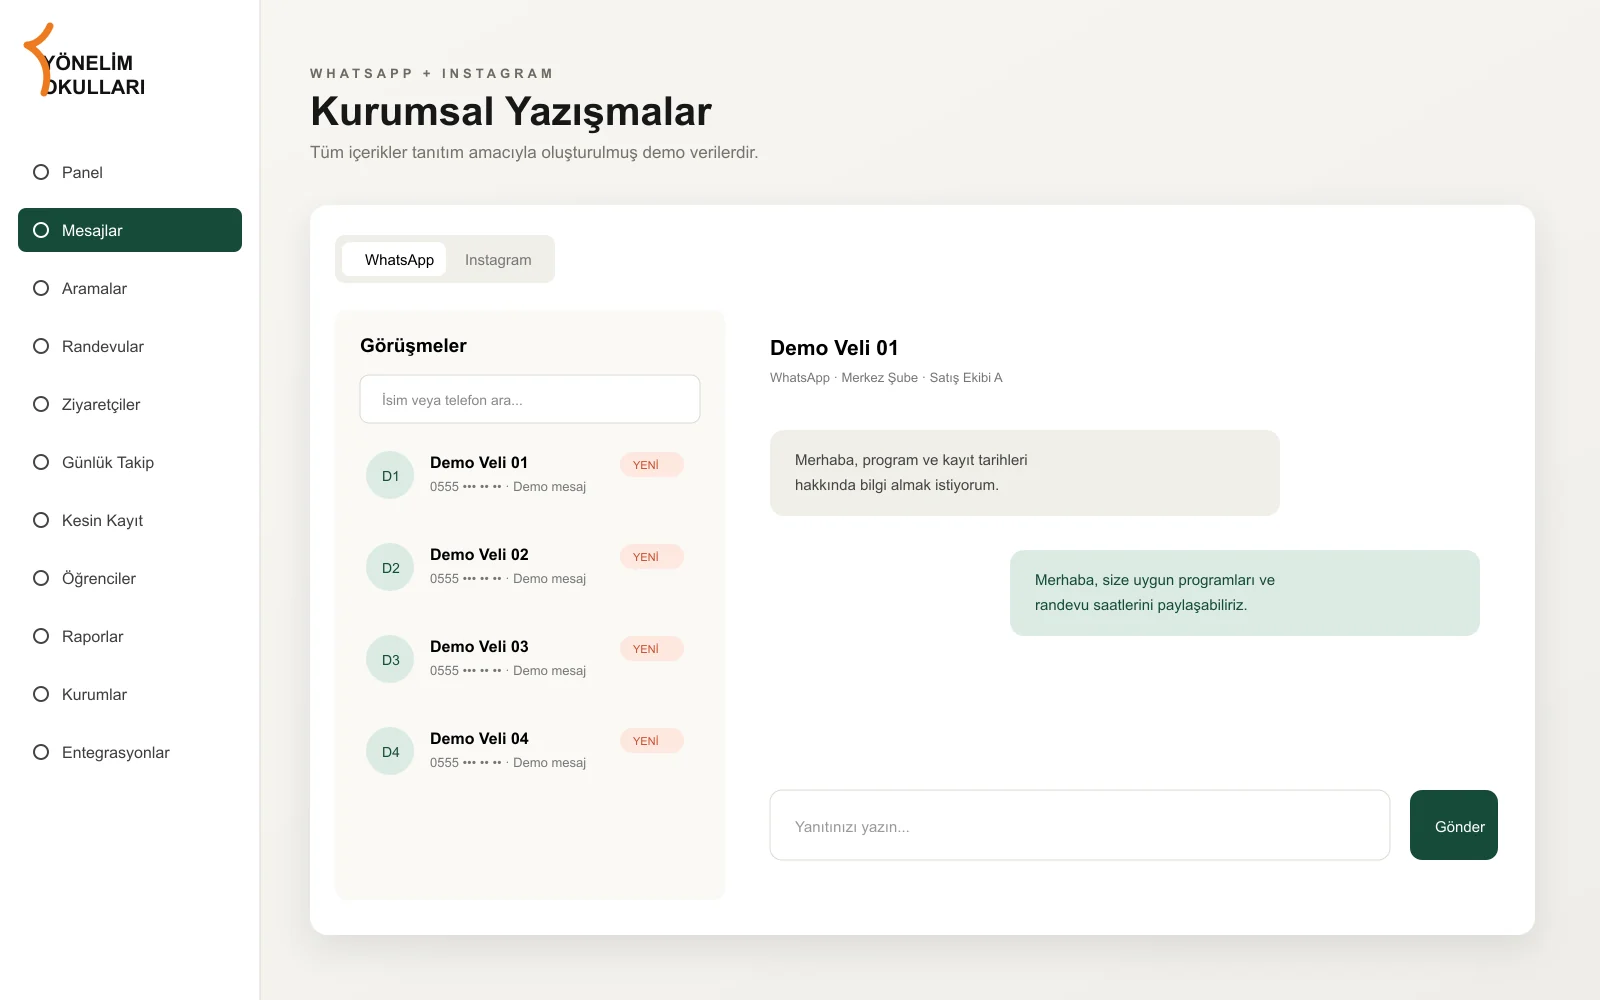Screen dimensions: 1600x1000
Task: Click the D1 avatar of Demo Veli 01
Action: [x=390, y=475]
